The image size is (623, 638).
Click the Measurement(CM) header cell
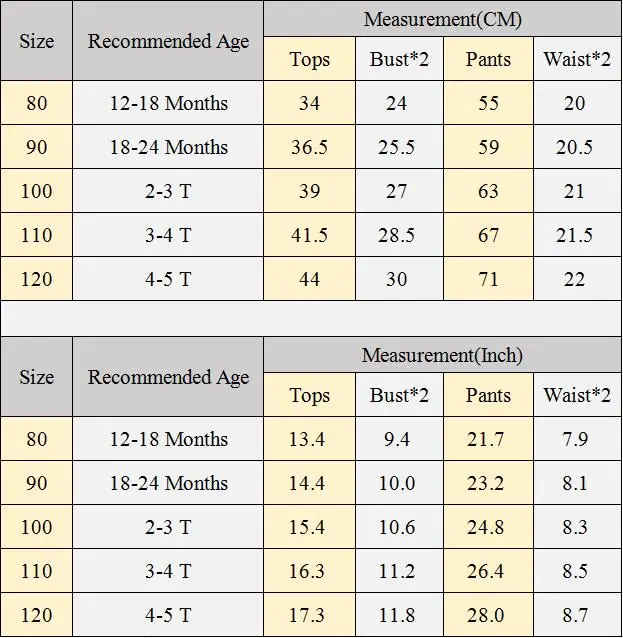[442, 19]
